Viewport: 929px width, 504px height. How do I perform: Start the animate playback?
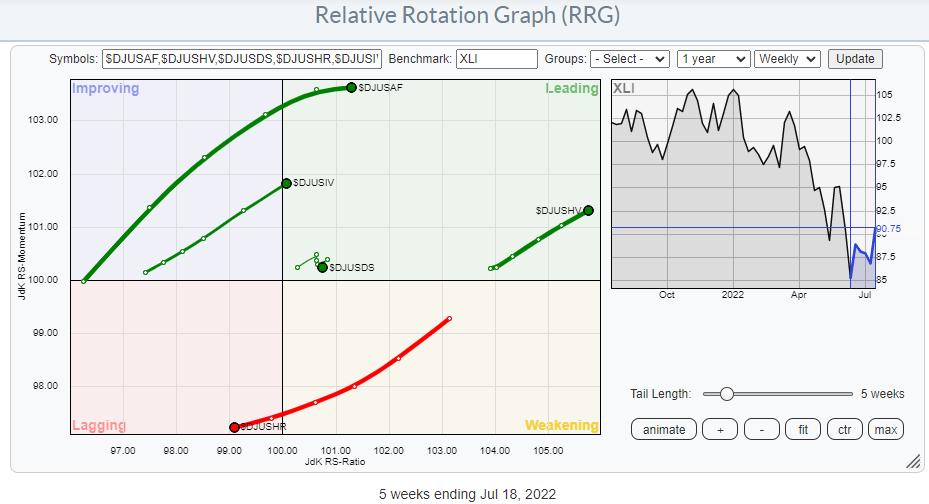point(664,429)
